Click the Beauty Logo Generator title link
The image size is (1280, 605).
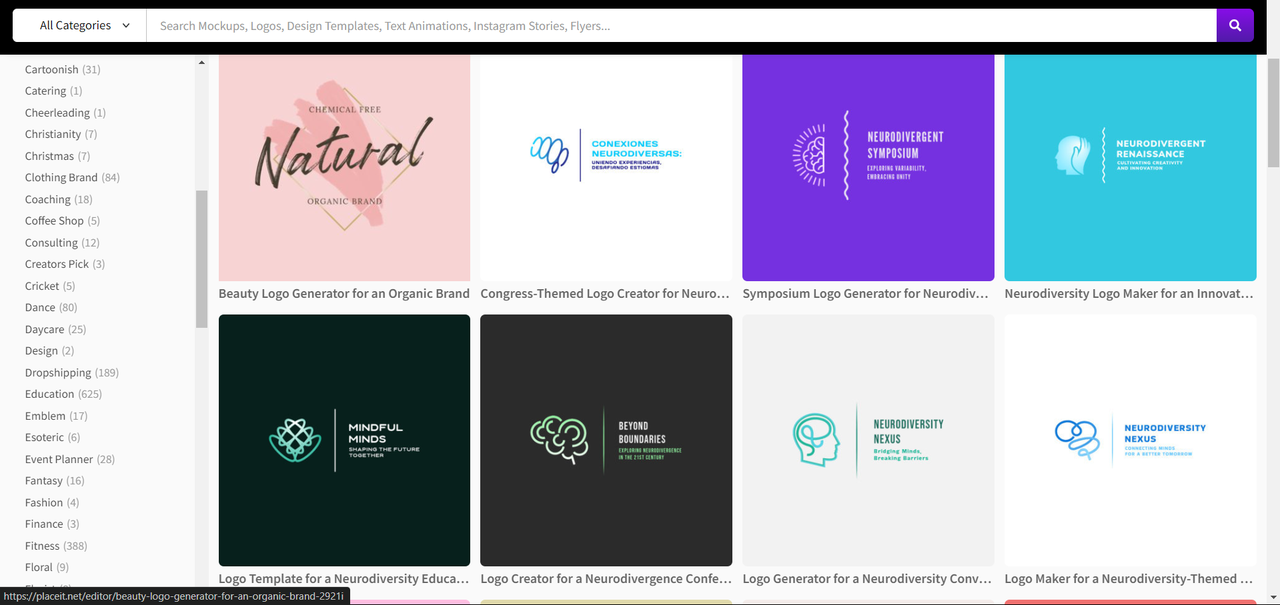(x=344, y=294)
